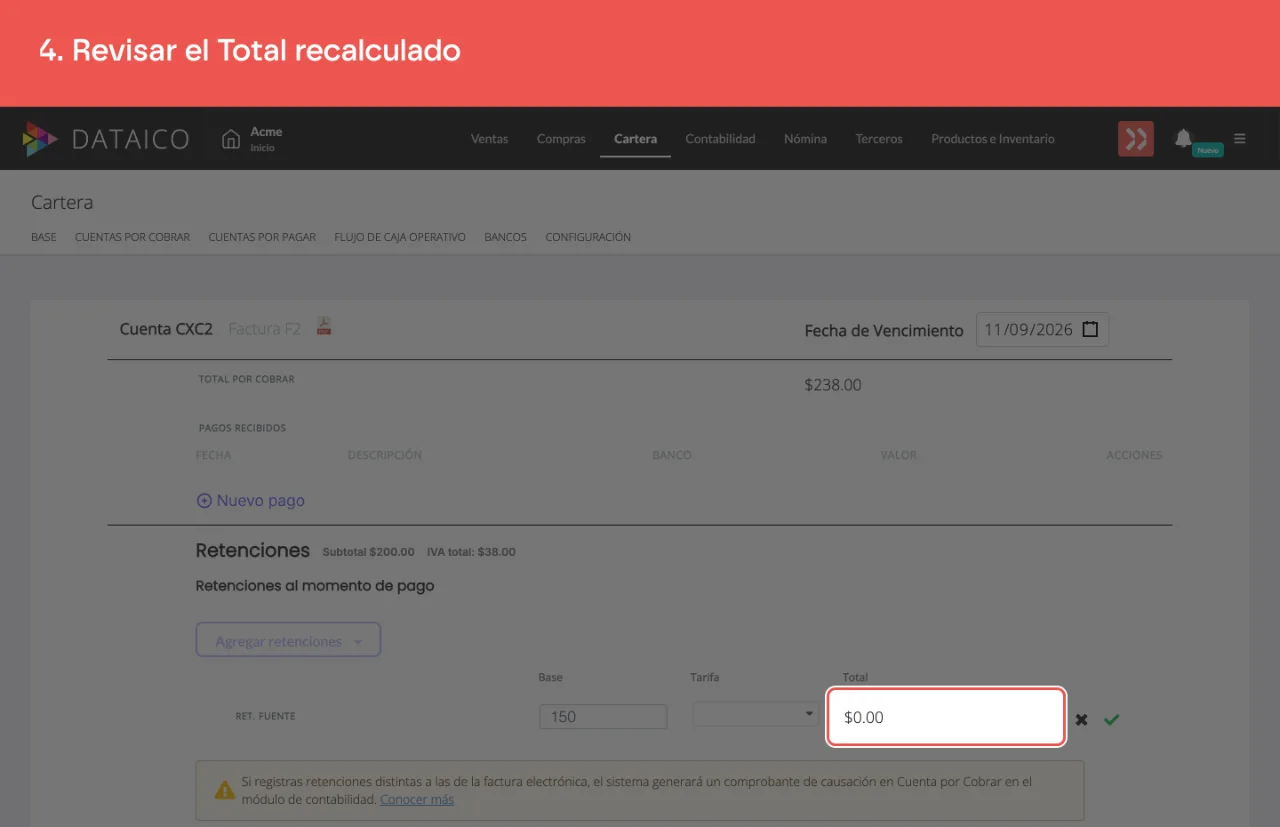Click the Fecha de Vencimiento date field
Screen dimensions: 1280x827
[1042, 330]
